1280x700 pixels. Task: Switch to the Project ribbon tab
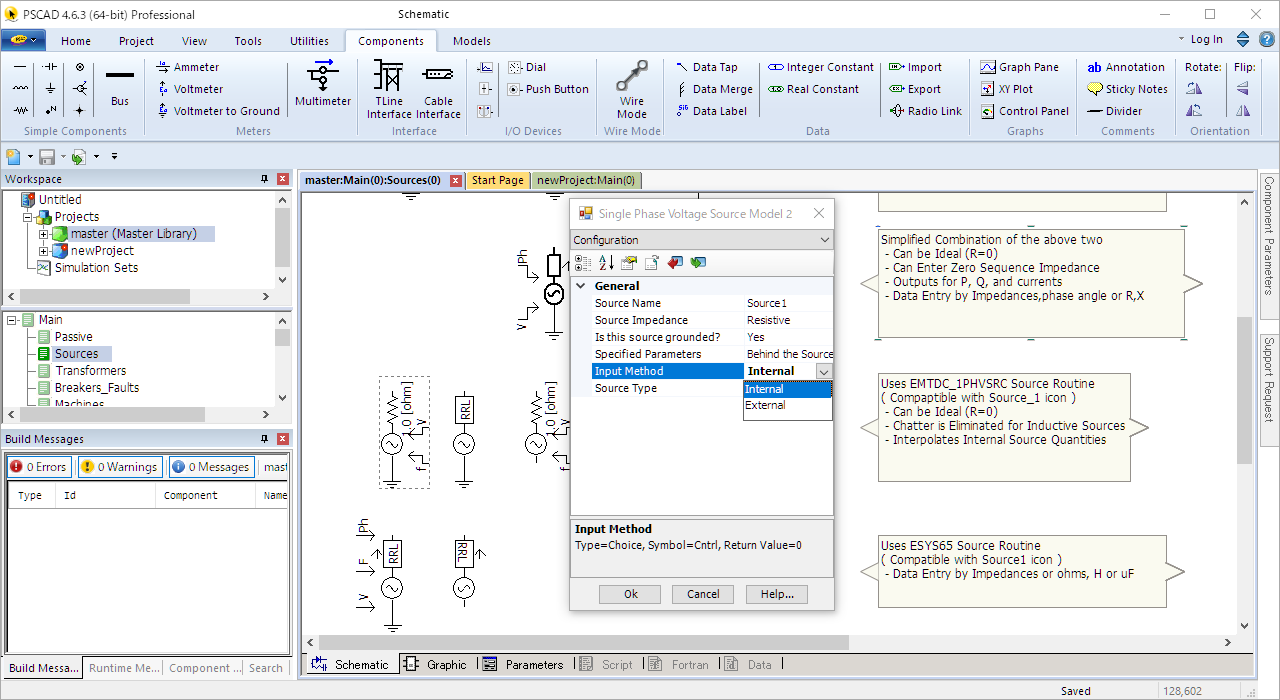pyautogui.click(x=136, y=41)
